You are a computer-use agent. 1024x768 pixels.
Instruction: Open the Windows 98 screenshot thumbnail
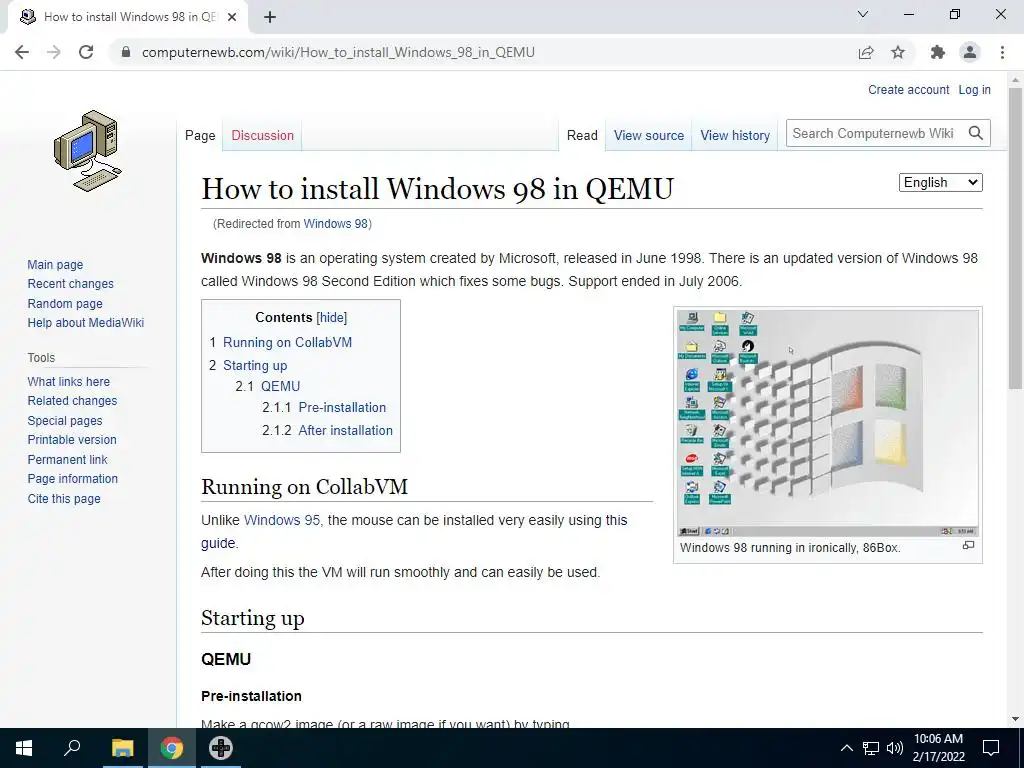(827, 423)
